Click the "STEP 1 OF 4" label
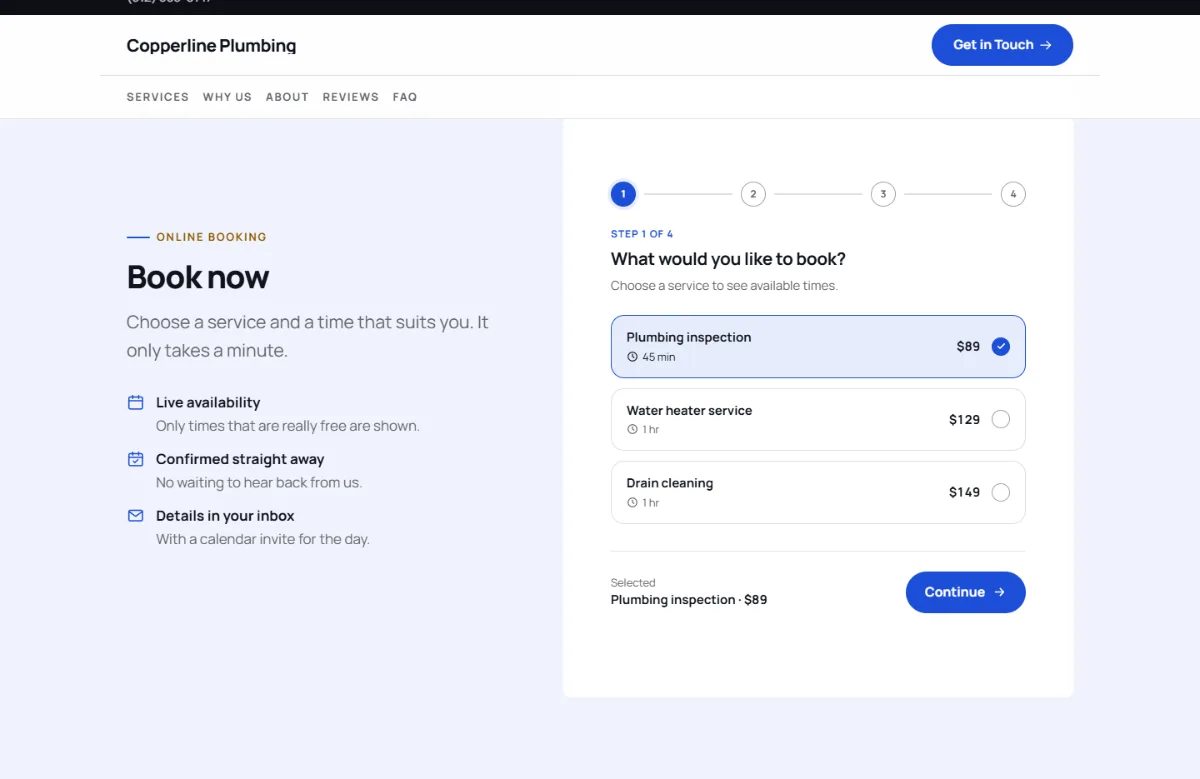1200x779 pixels. [x=642, y=234]
